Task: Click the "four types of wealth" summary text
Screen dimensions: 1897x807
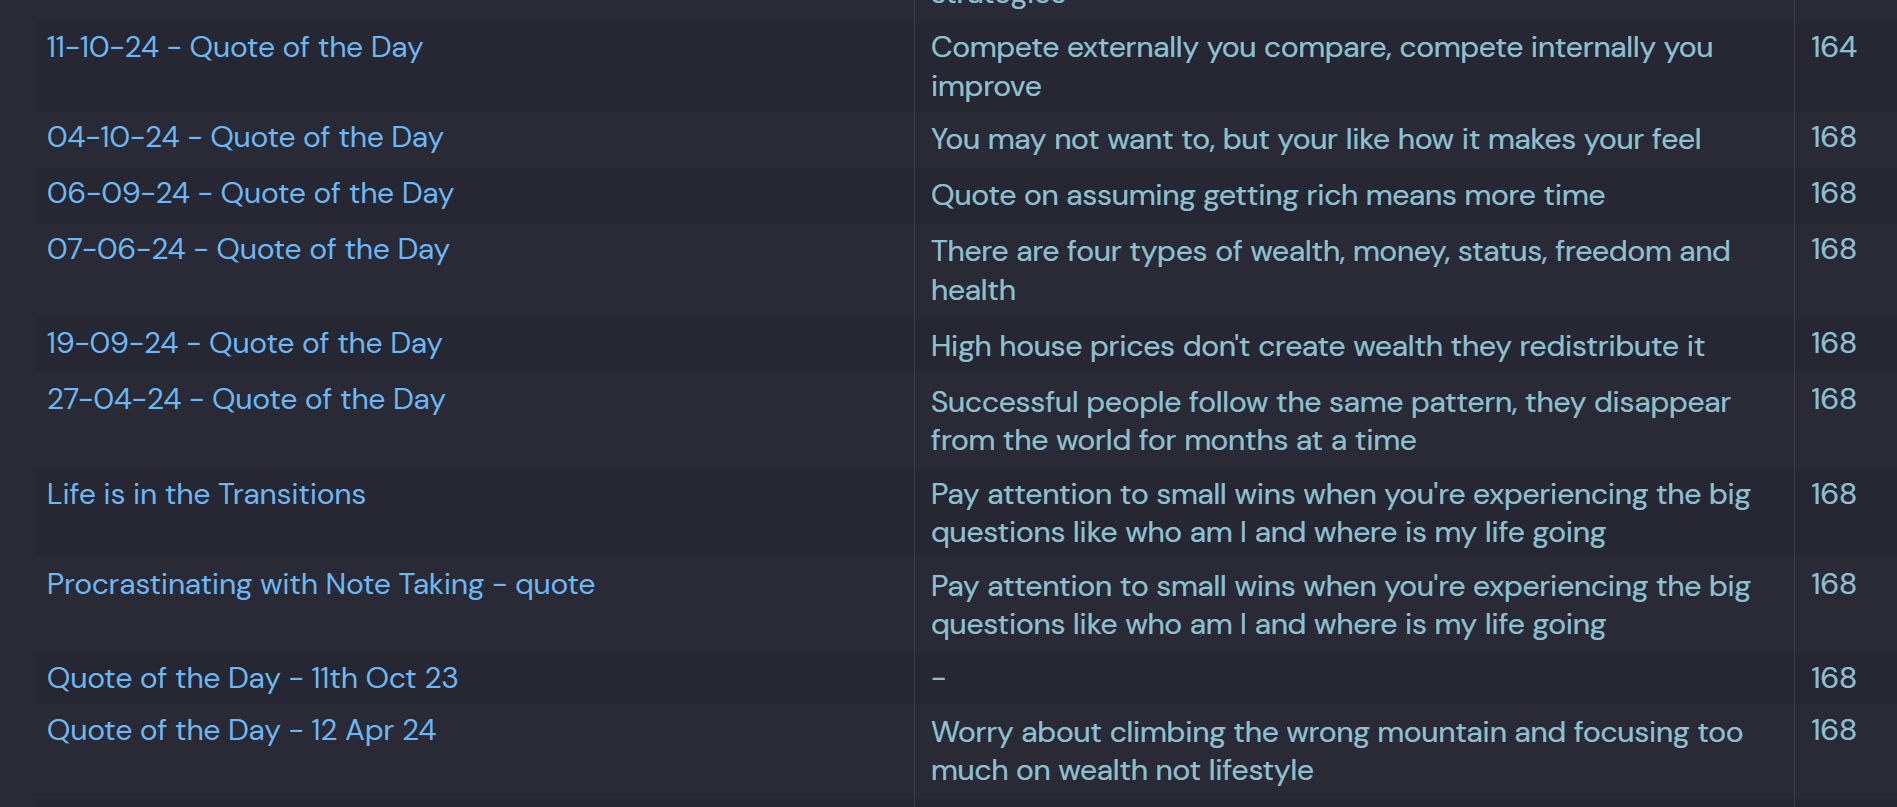Action: [1330, 252]
